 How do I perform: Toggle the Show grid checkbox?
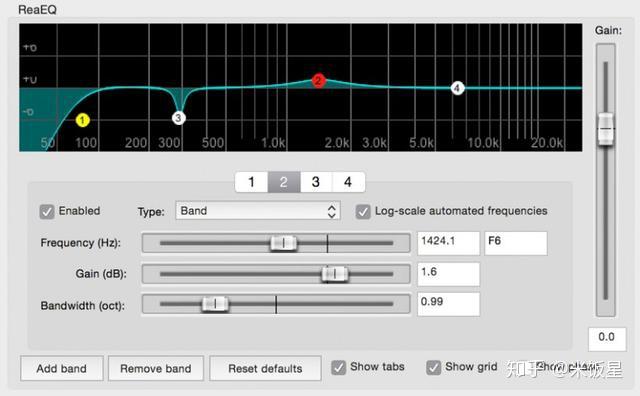(x=433, y=367)
